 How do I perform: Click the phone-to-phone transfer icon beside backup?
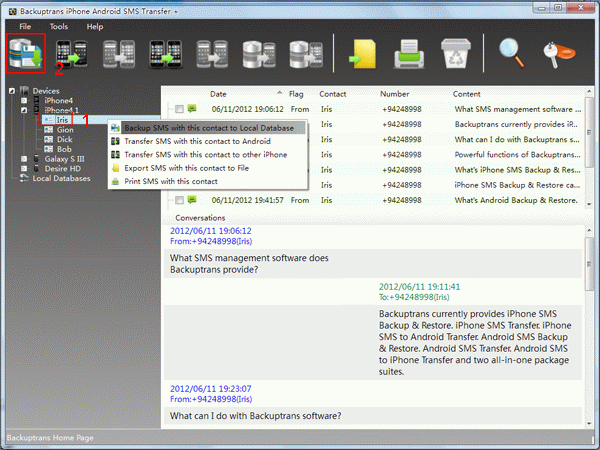coord(73,54)
